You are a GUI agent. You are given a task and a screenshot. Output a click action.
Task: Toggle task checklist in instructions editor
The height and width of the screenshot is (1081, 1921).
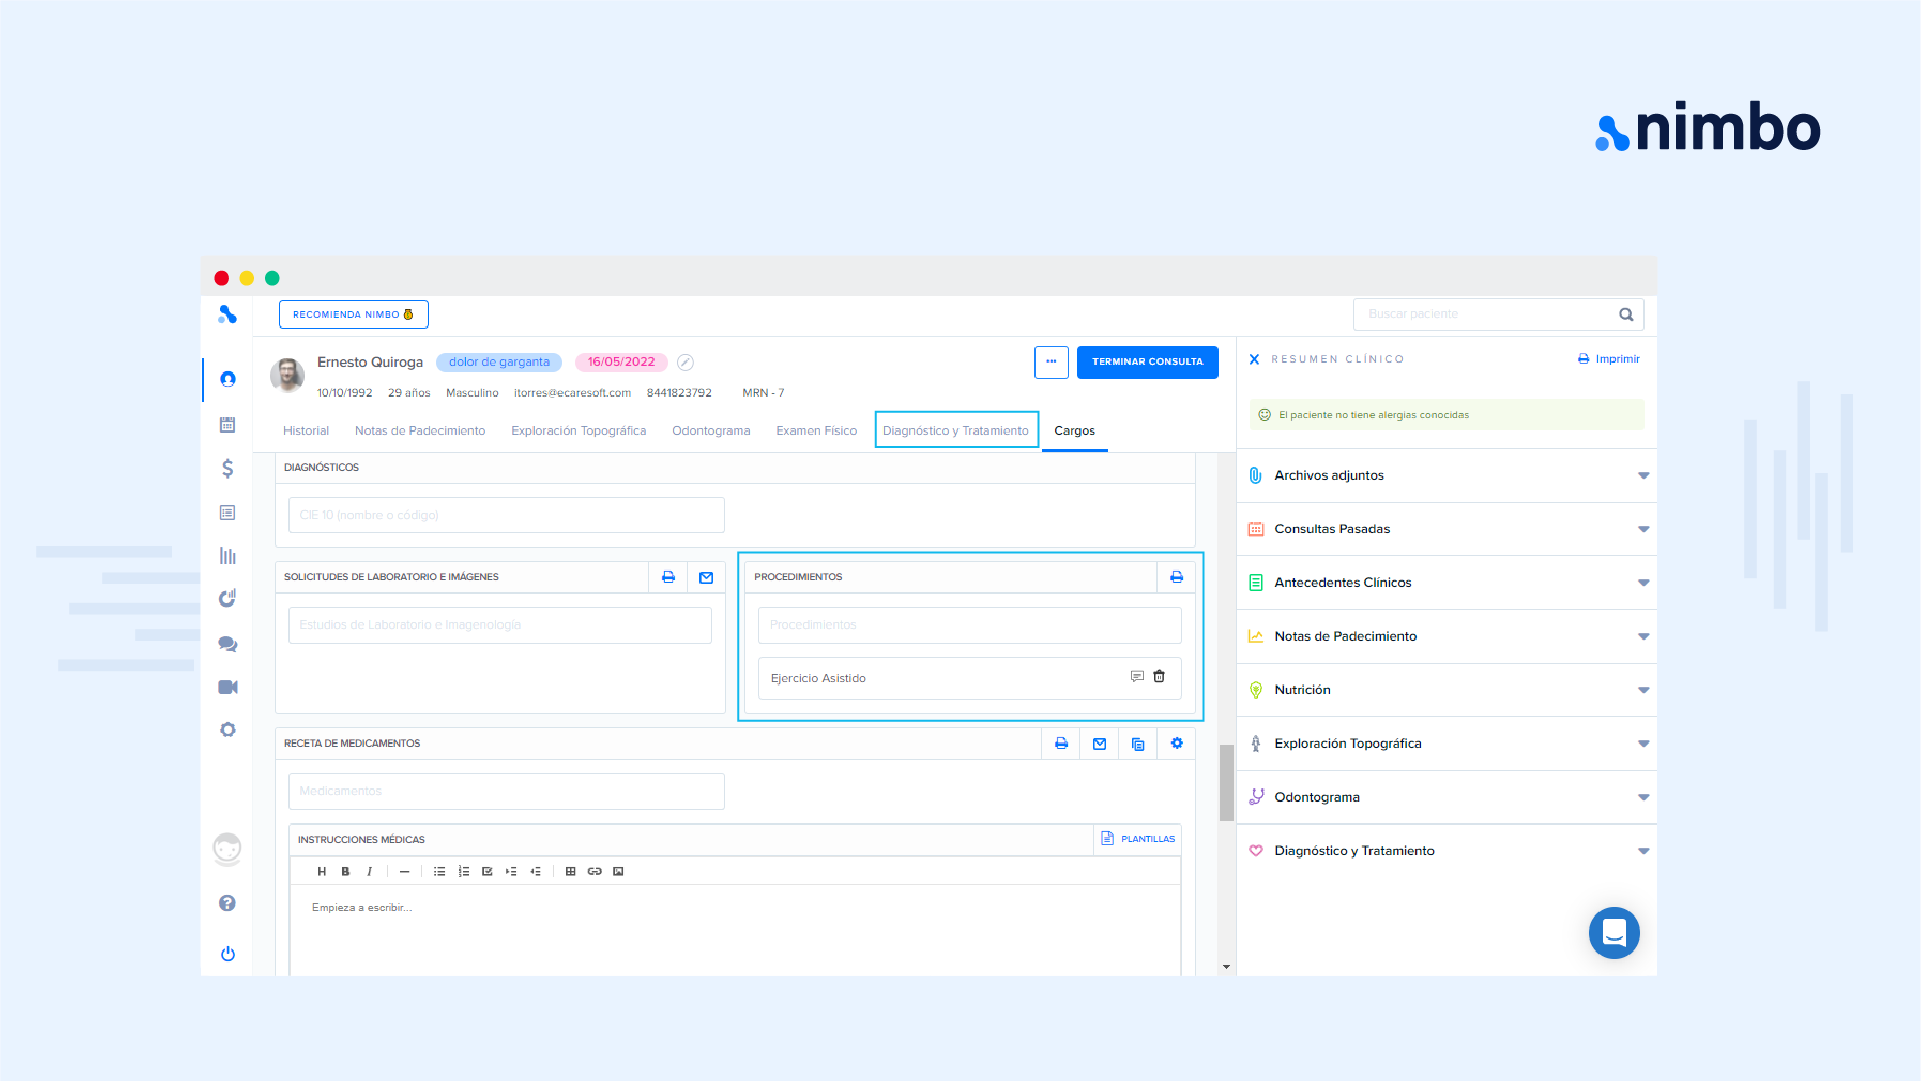pyautogui.click(x=487, y=871)
